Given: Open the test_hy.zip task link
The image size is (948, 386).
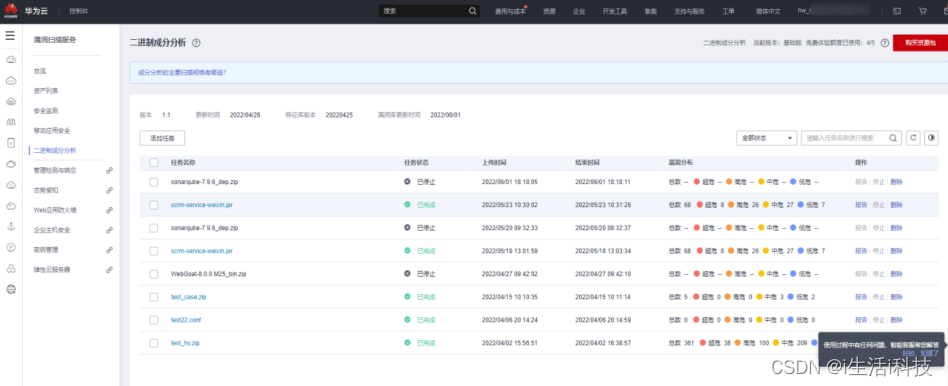Looking at the screenshot, I should coord(185,343).
